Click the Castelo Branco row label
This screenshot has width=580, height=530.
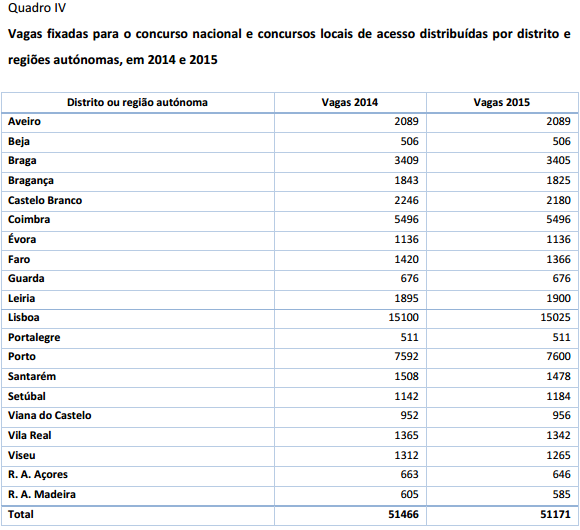point(45,200)
